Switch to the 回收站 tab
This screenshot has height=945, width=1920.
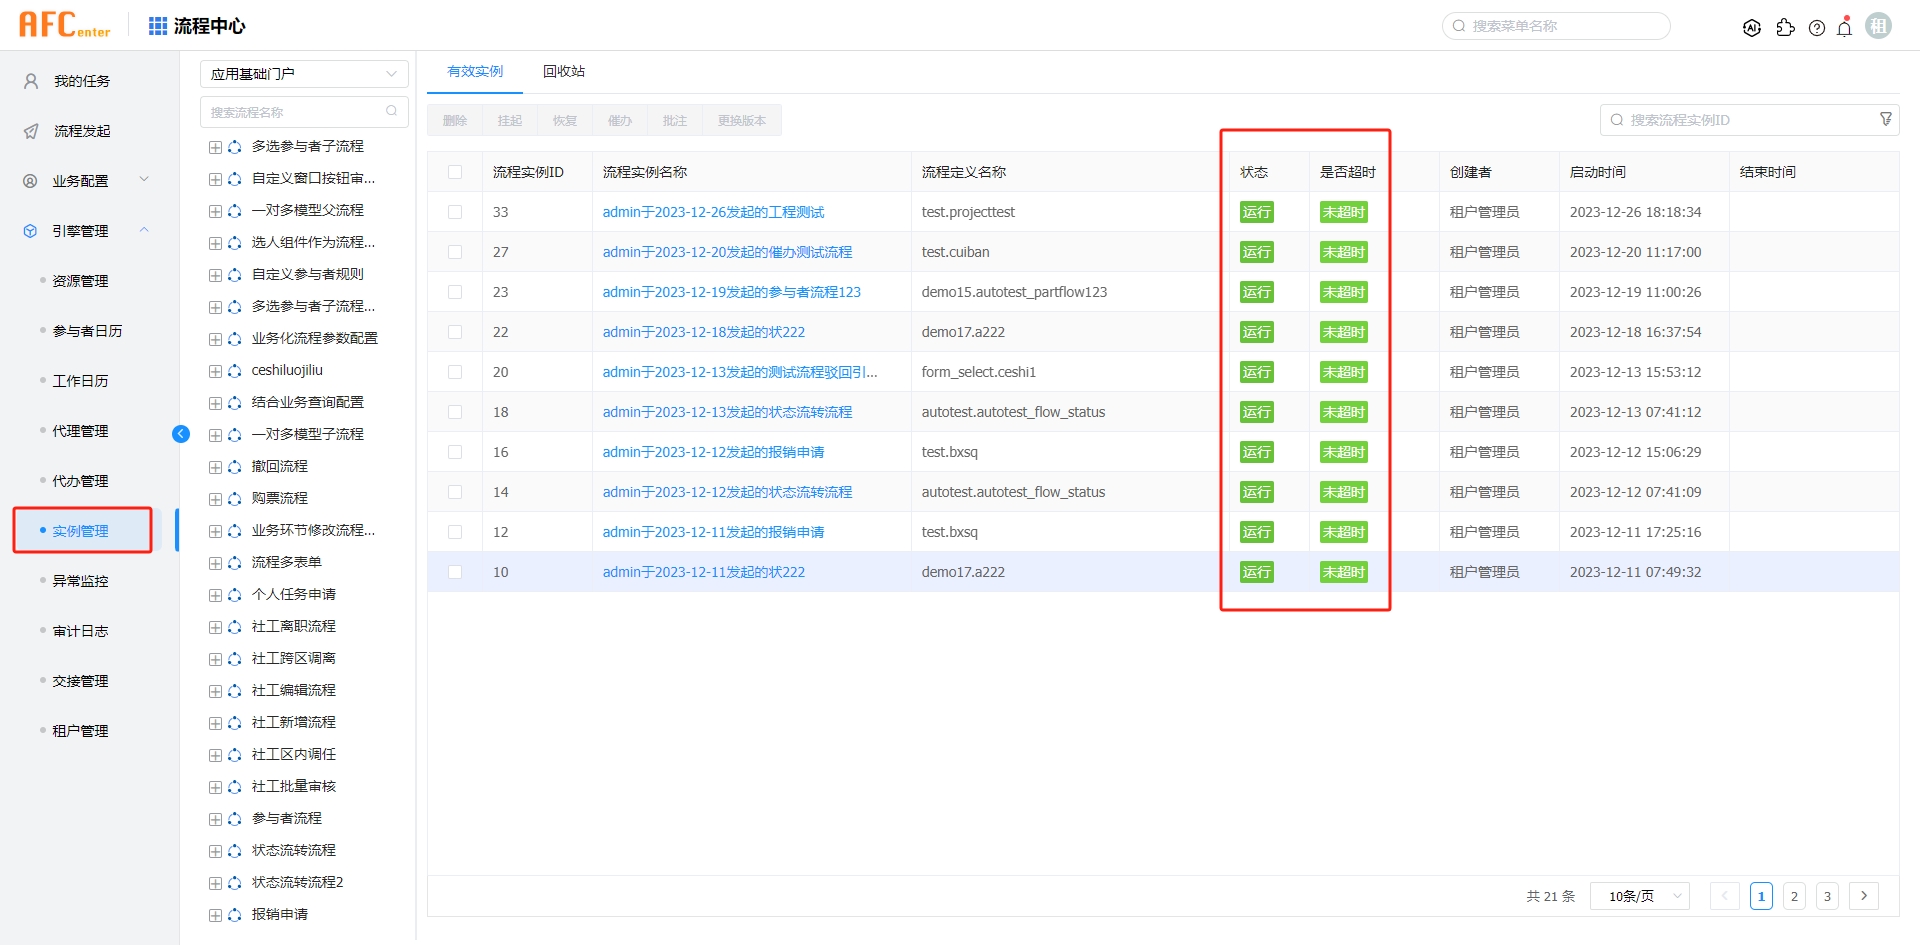[563, 71]
